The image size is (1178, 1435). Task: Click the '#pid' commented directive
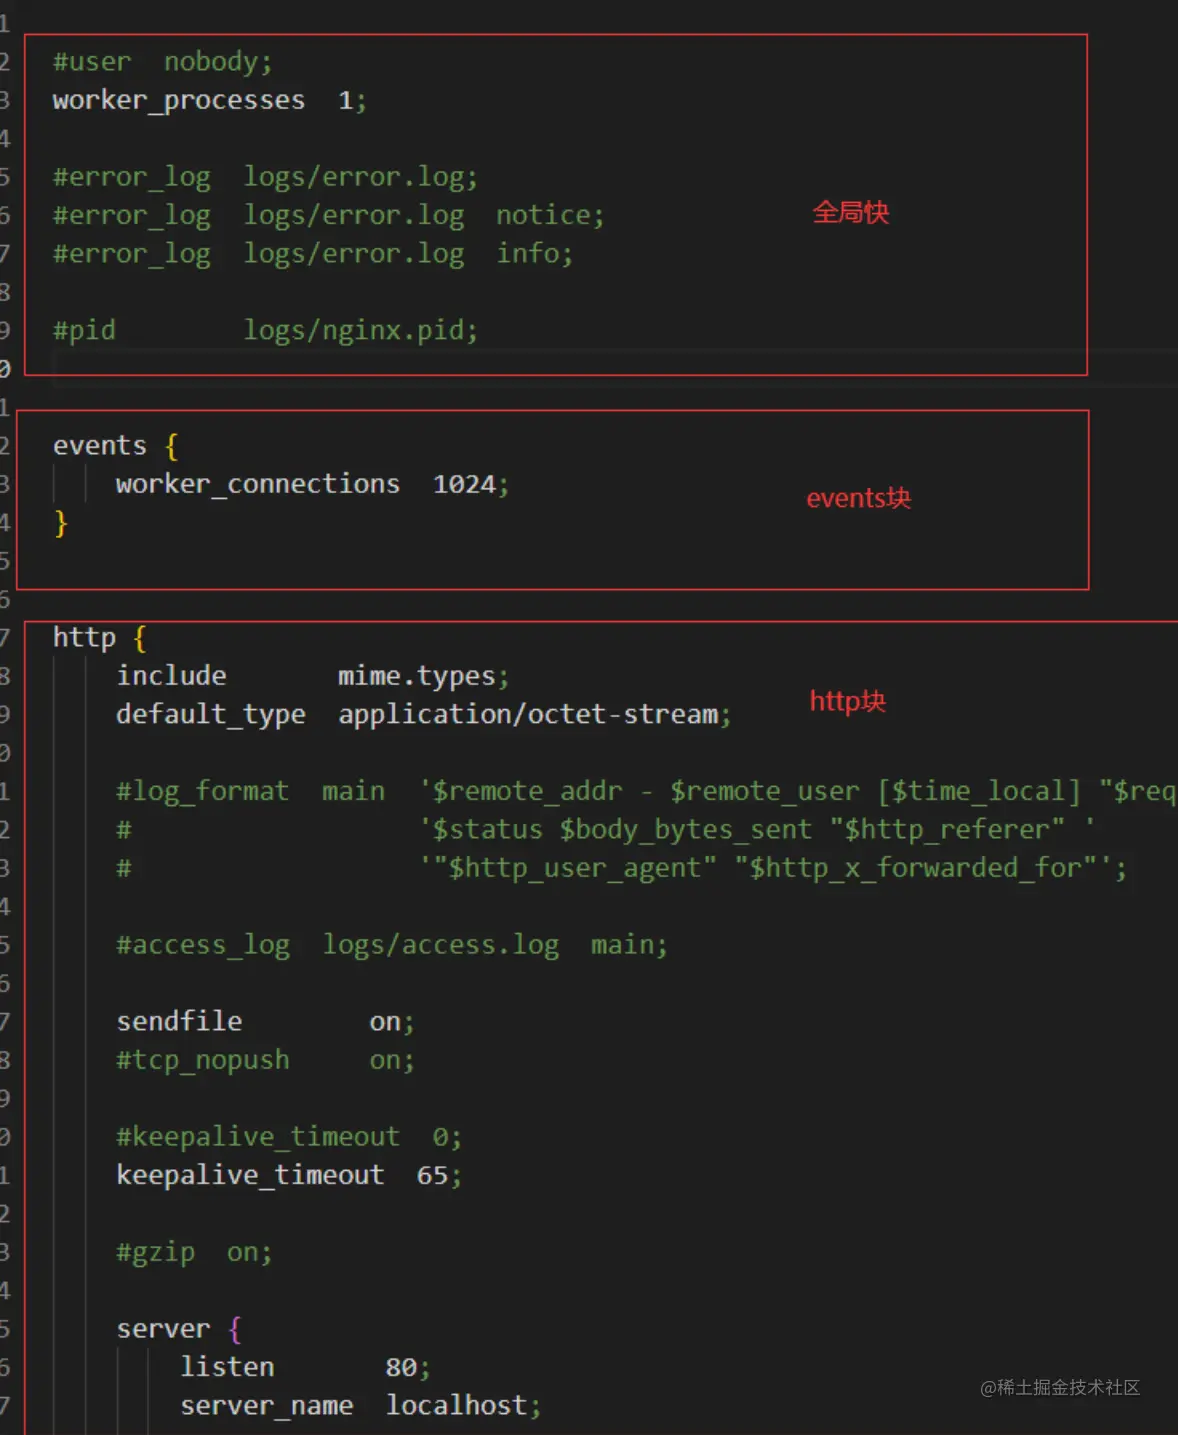84,331
